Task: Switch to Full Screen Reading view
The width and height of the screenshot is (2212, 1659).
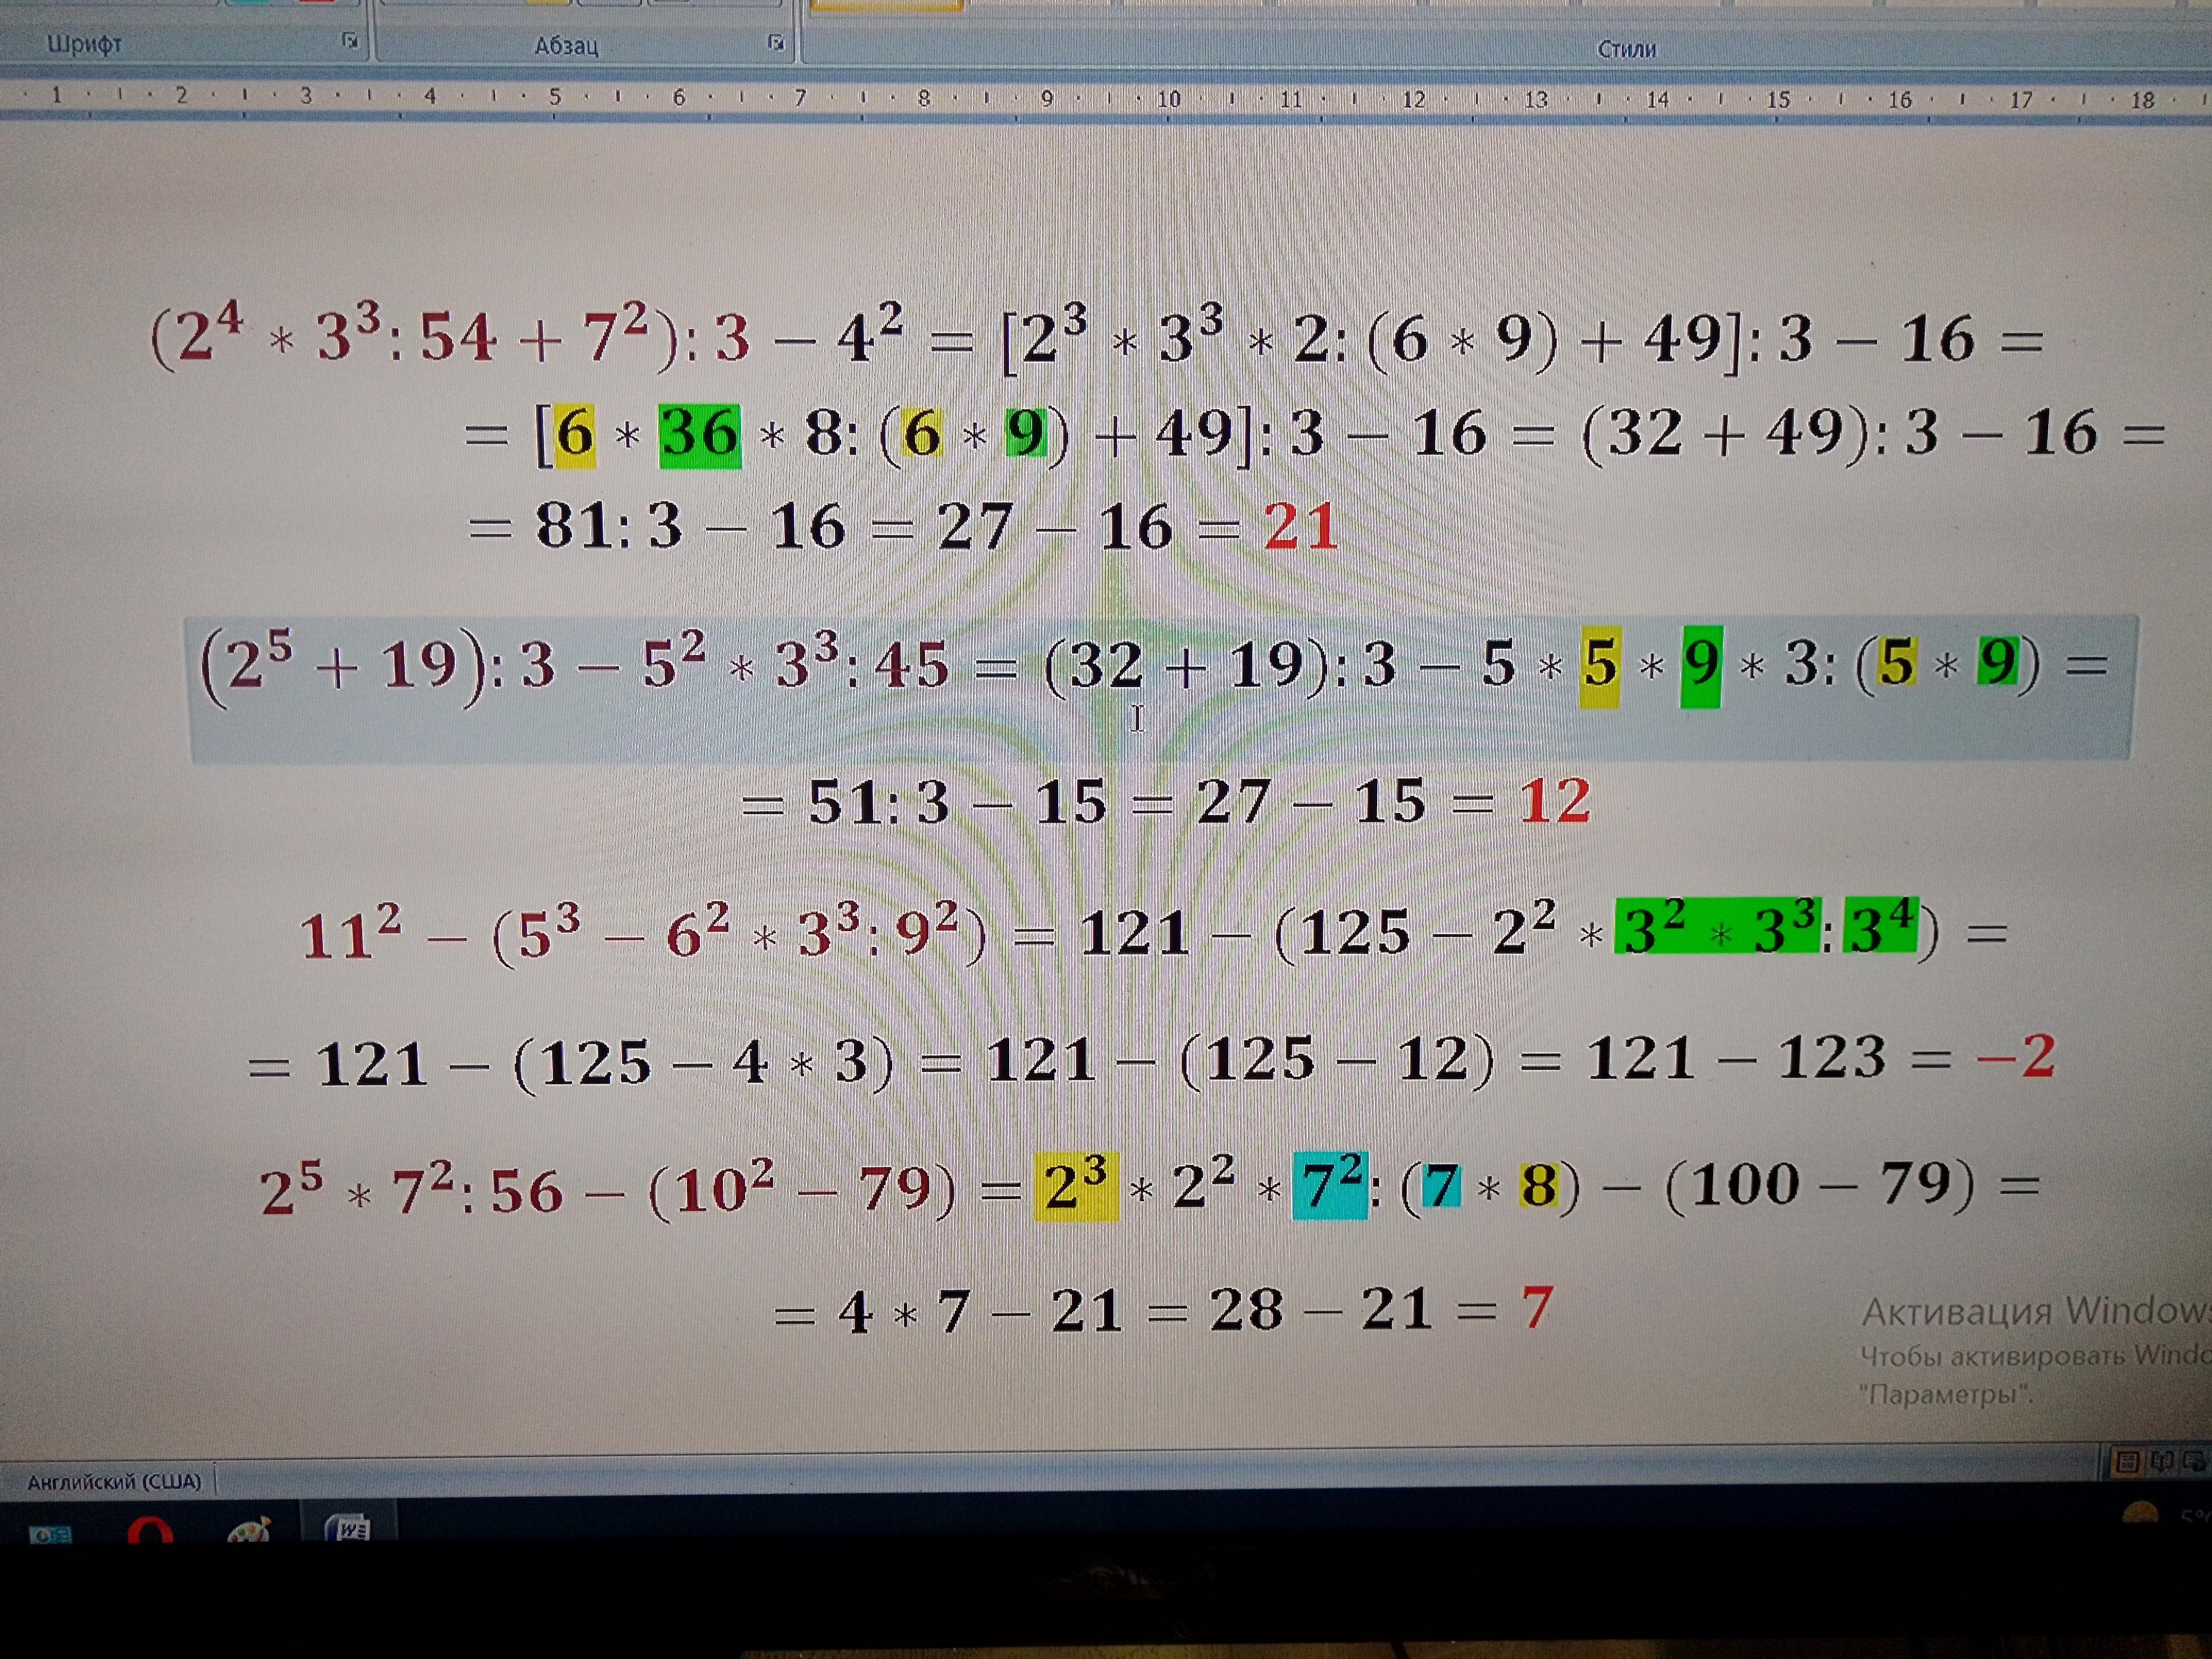Action: pyautogui.click(x=2162, y=1461)
